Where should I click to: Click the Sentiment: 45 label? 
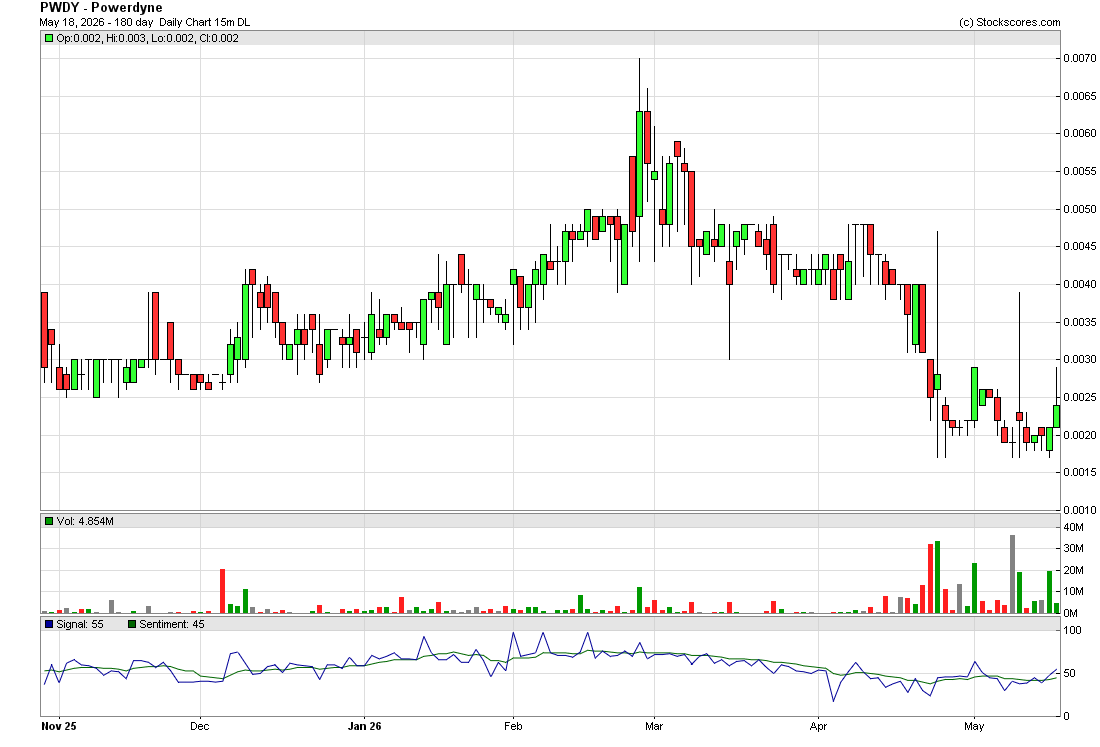coord(172,624)
